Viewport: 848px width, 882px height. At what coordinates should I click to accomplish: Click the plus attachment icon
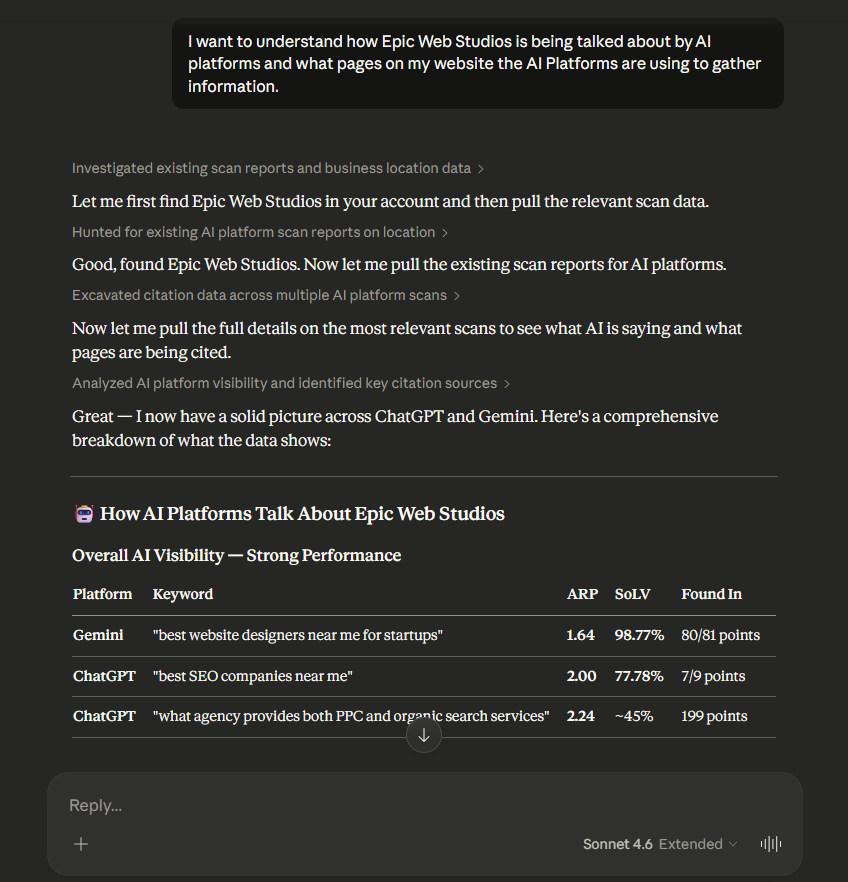pos(81,844)
